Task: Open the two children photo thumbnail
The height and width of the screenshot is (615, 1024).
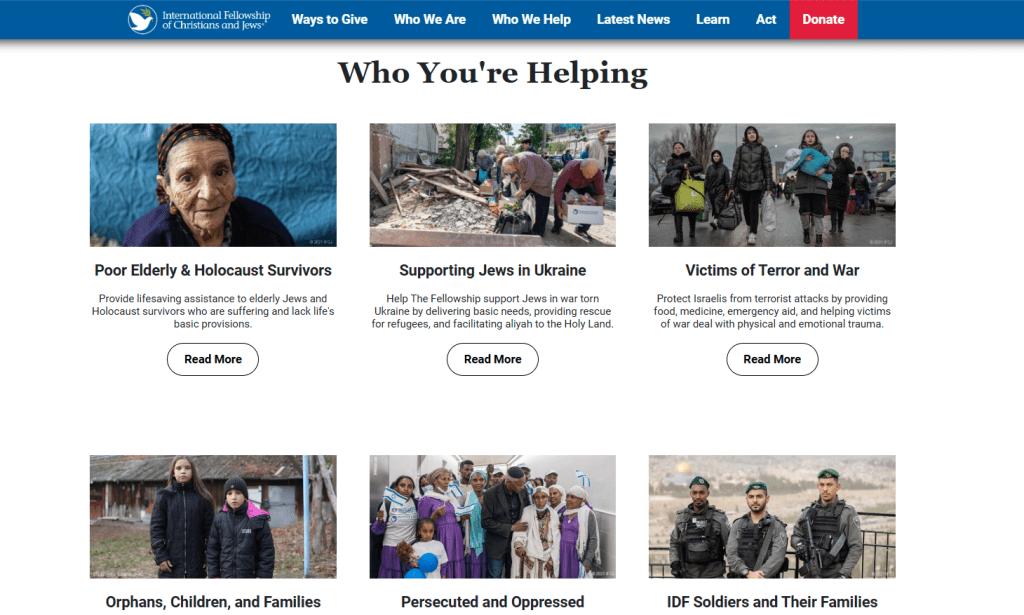Action: pos(213,516)
